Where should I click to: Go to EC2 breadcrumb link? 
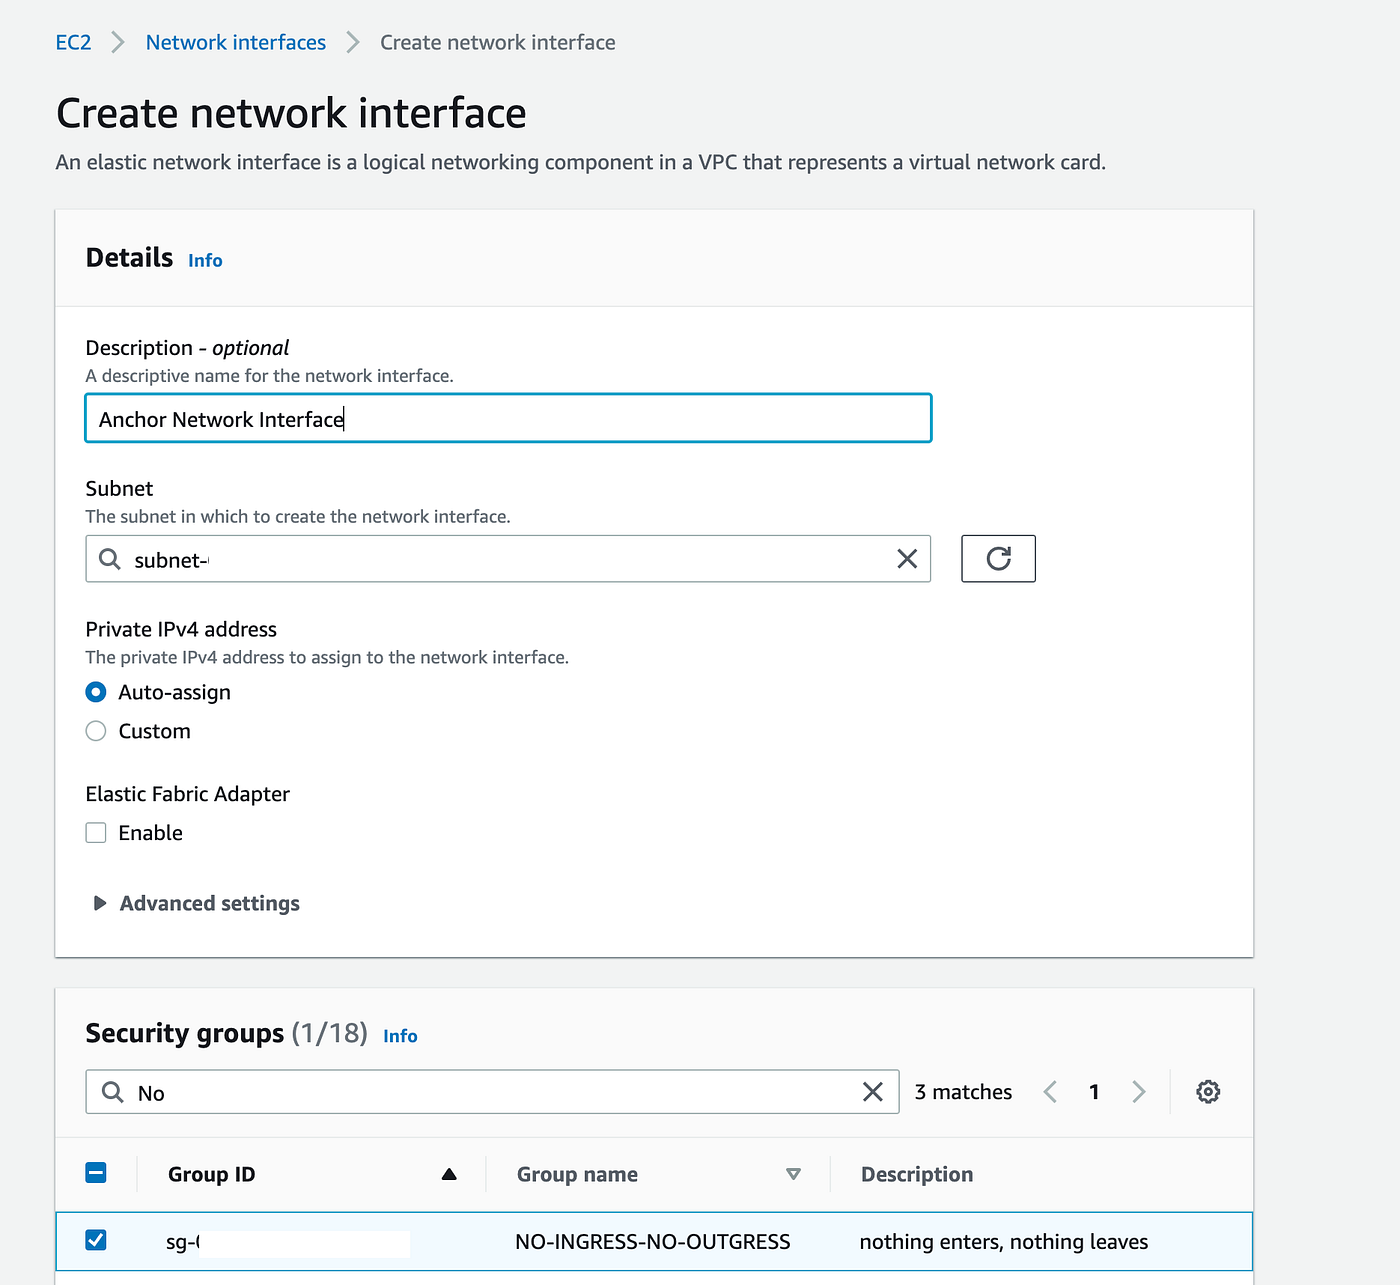point(73,42)
